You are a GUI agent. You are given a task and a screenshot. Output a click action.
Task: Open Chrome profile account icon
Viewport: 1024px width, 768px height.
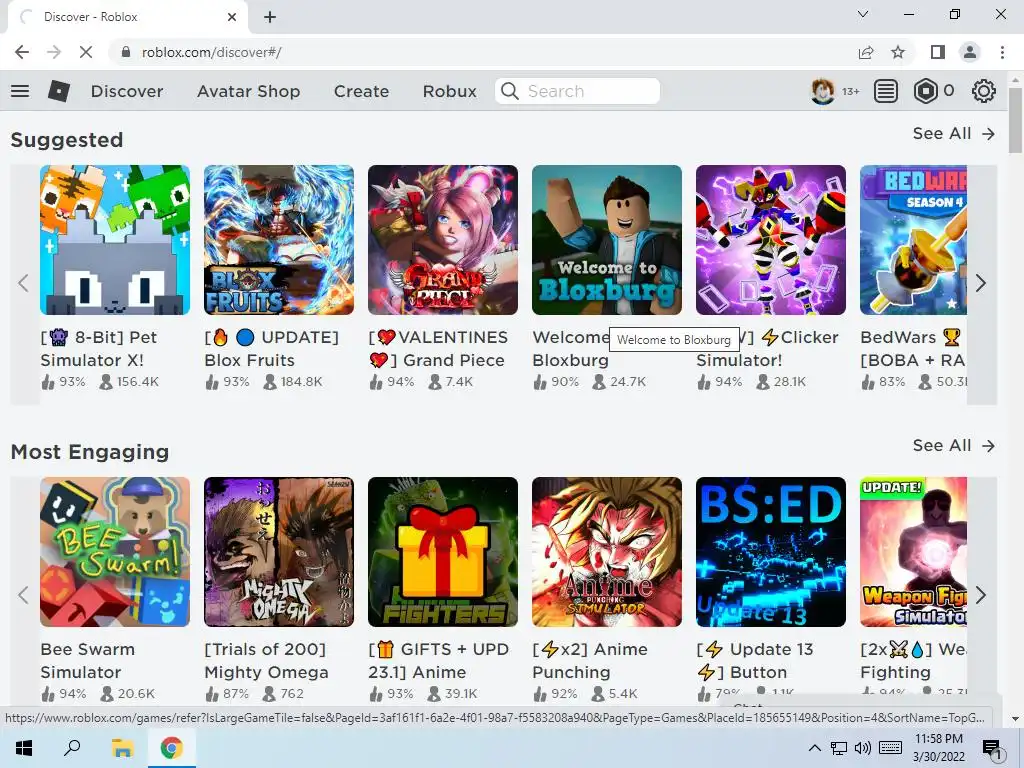click(970, 52)
